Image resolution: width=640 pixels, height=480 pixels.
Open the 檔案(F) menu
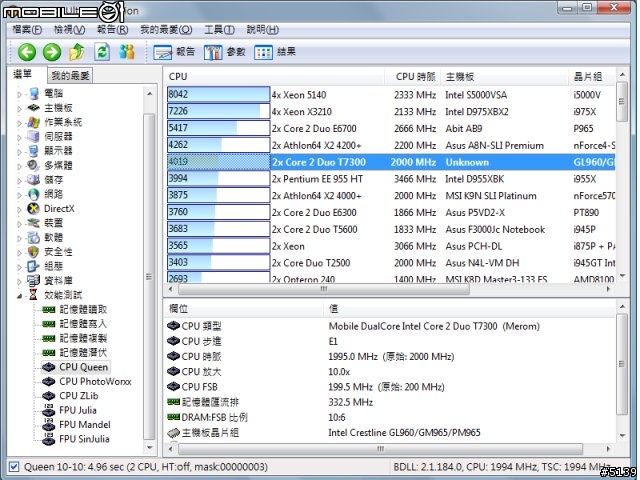coord(27,30)
